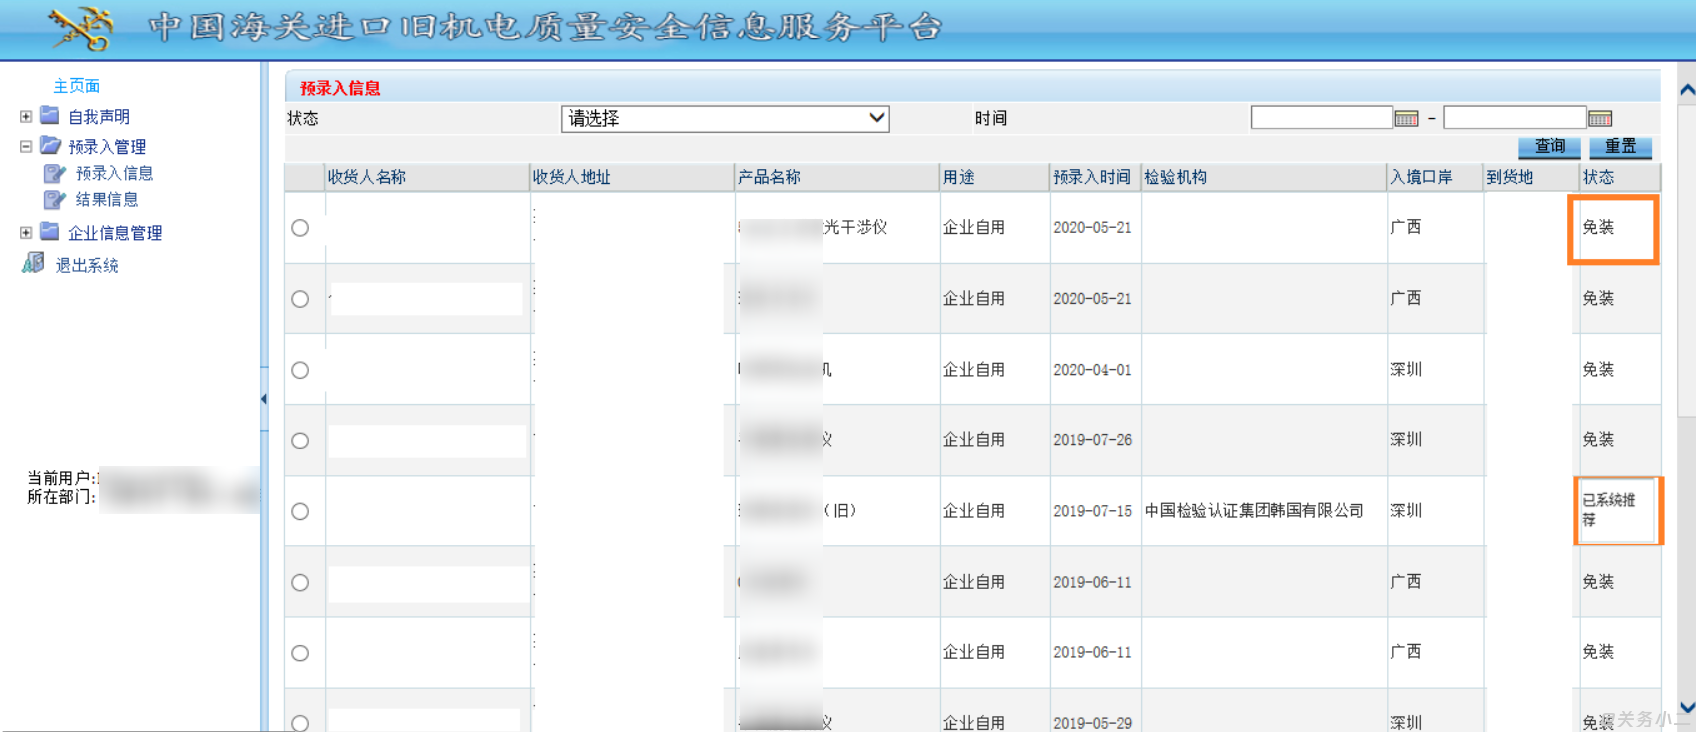Collapse the 预录入管理 tree node

point(26,147)
